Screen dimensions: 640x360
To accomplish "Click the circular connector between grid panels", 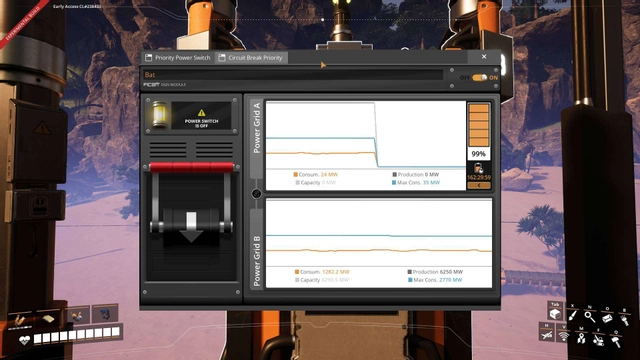I will tap(256, 193).
